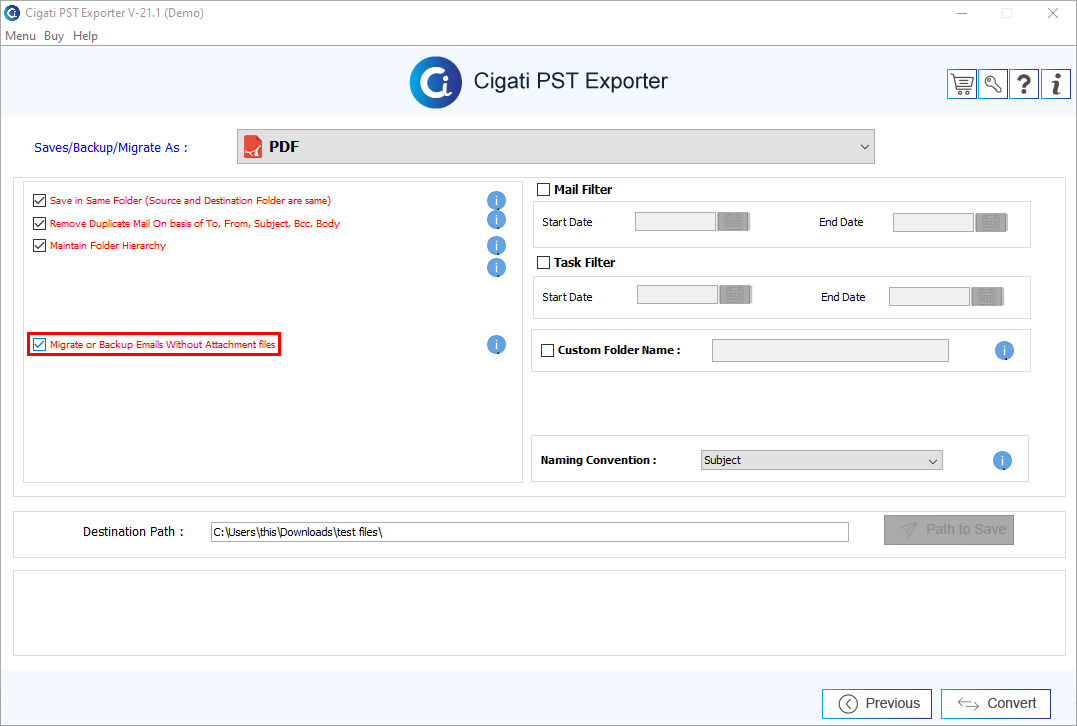1077x726 pixels.
Task: Click the question mark help icon
Action: pyautogui.click(x=1024, y=84)
